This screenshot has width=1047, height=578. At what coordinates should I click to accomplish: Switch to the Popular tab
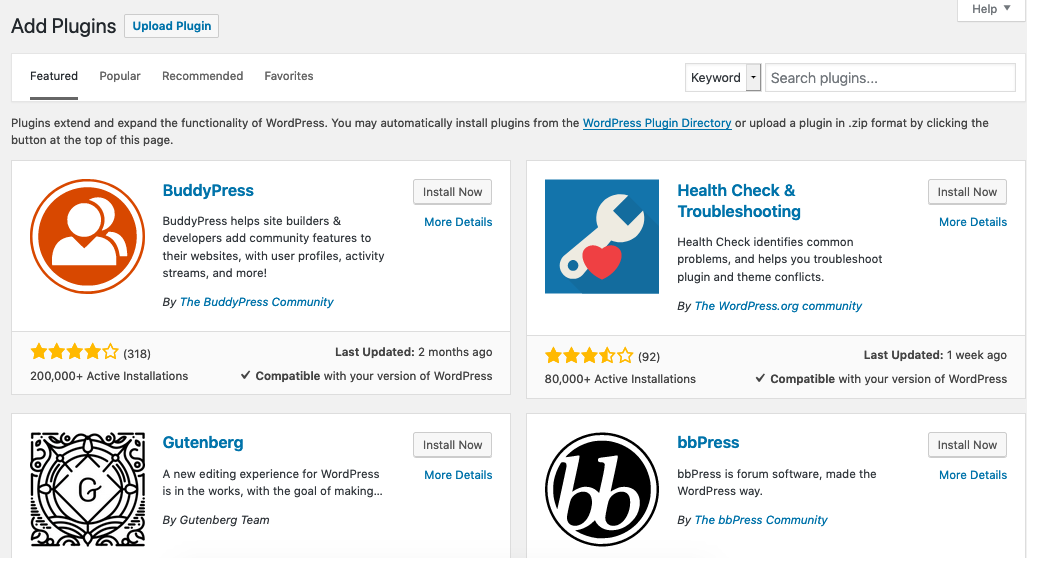pos(119,76)
